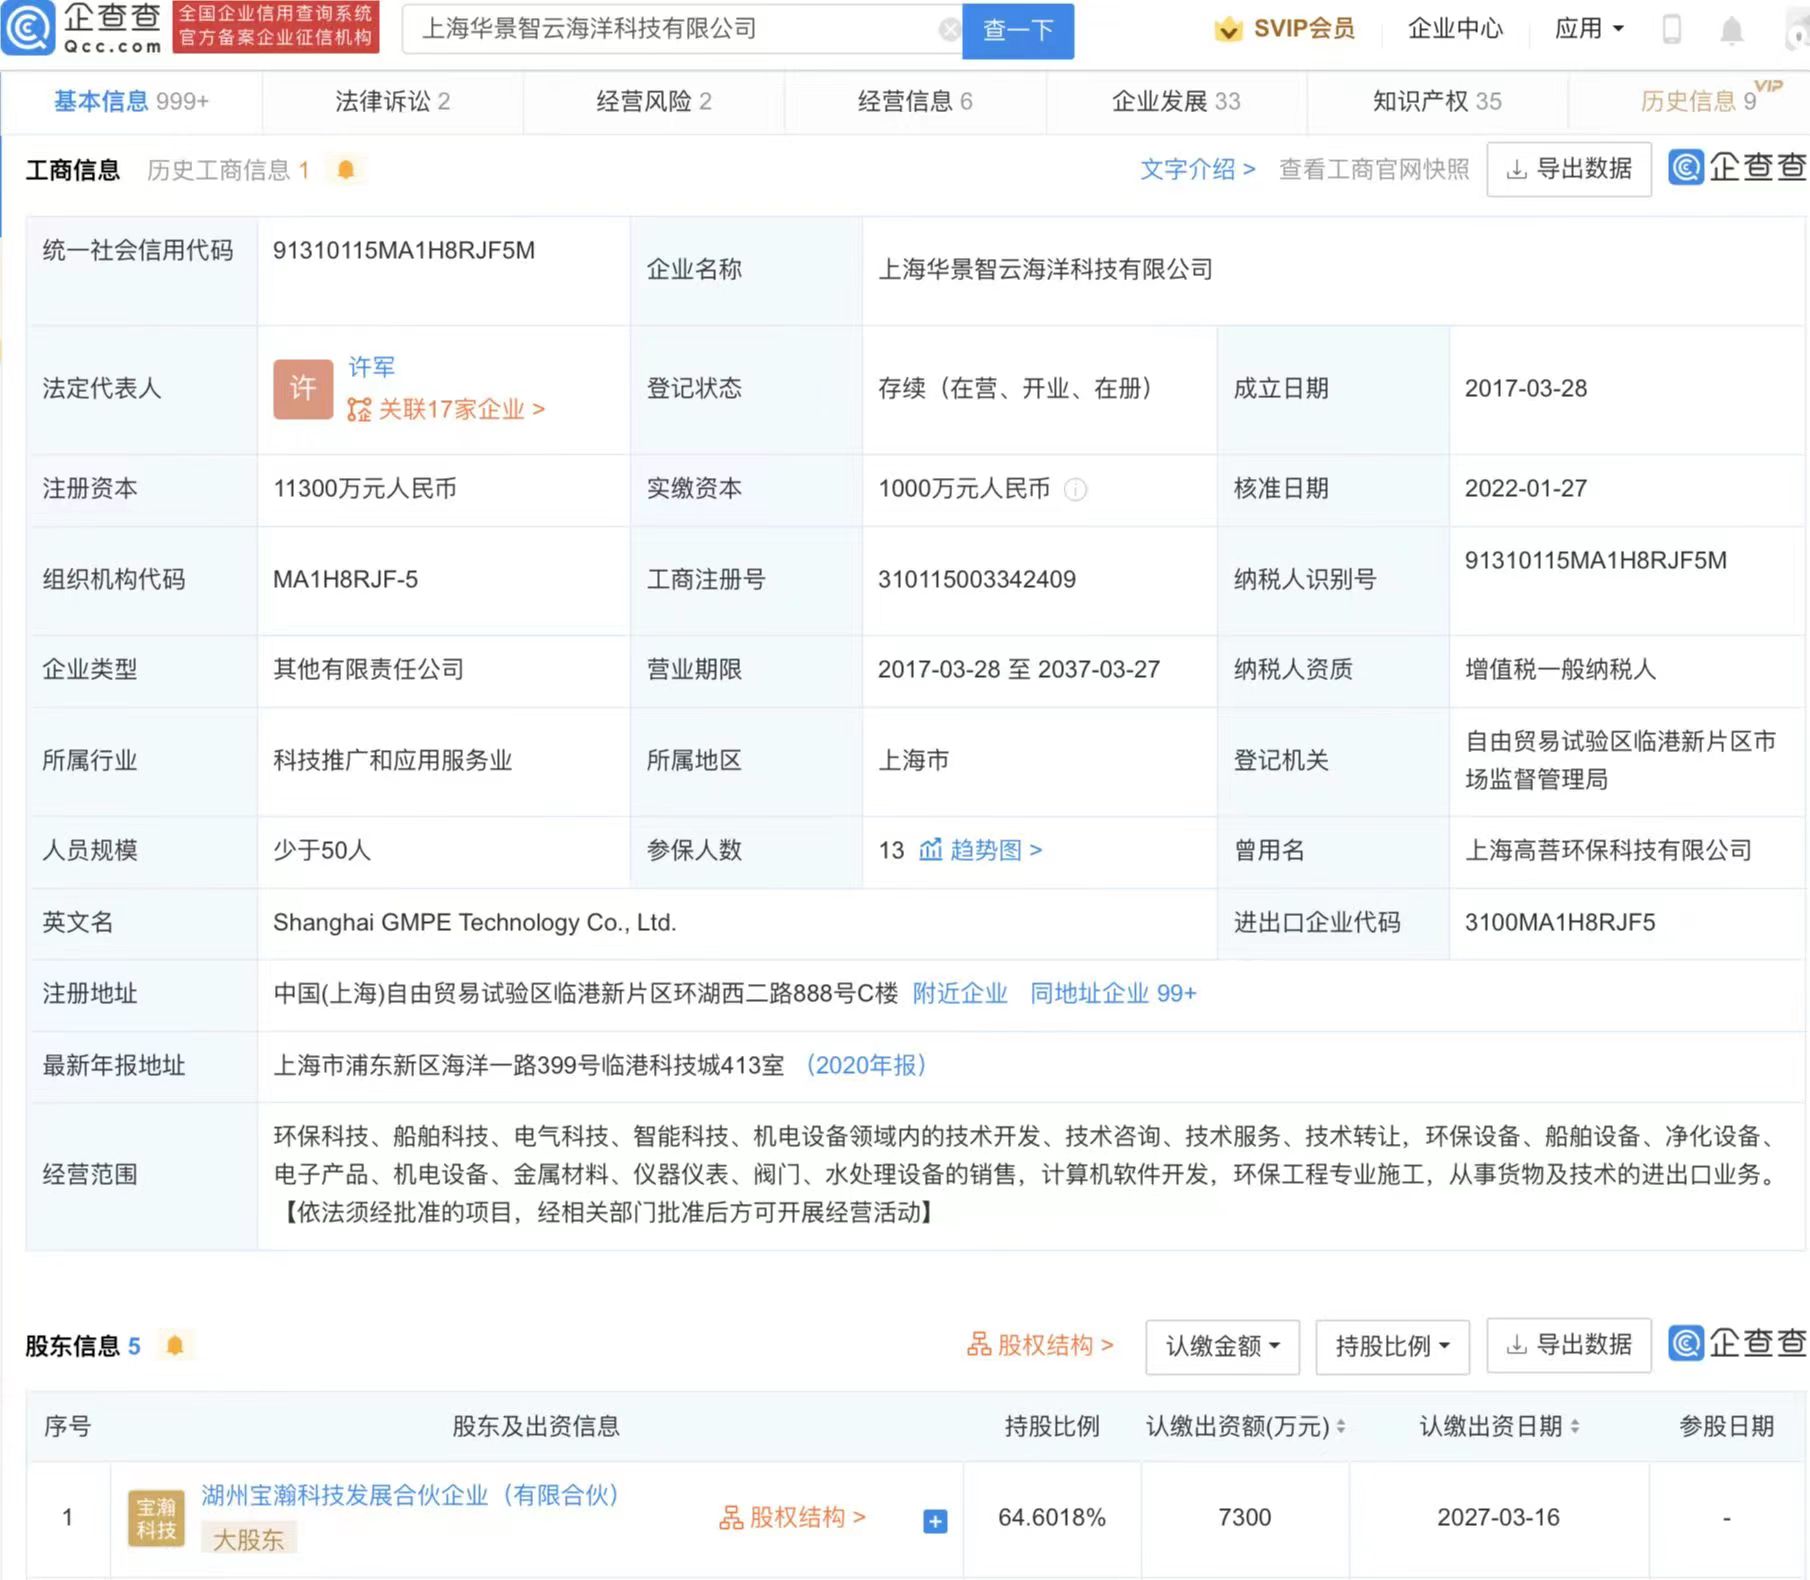Open the (2020年报) link
The height and width of the screenshot is (1580, 1810).
[x=866, y=1065]
